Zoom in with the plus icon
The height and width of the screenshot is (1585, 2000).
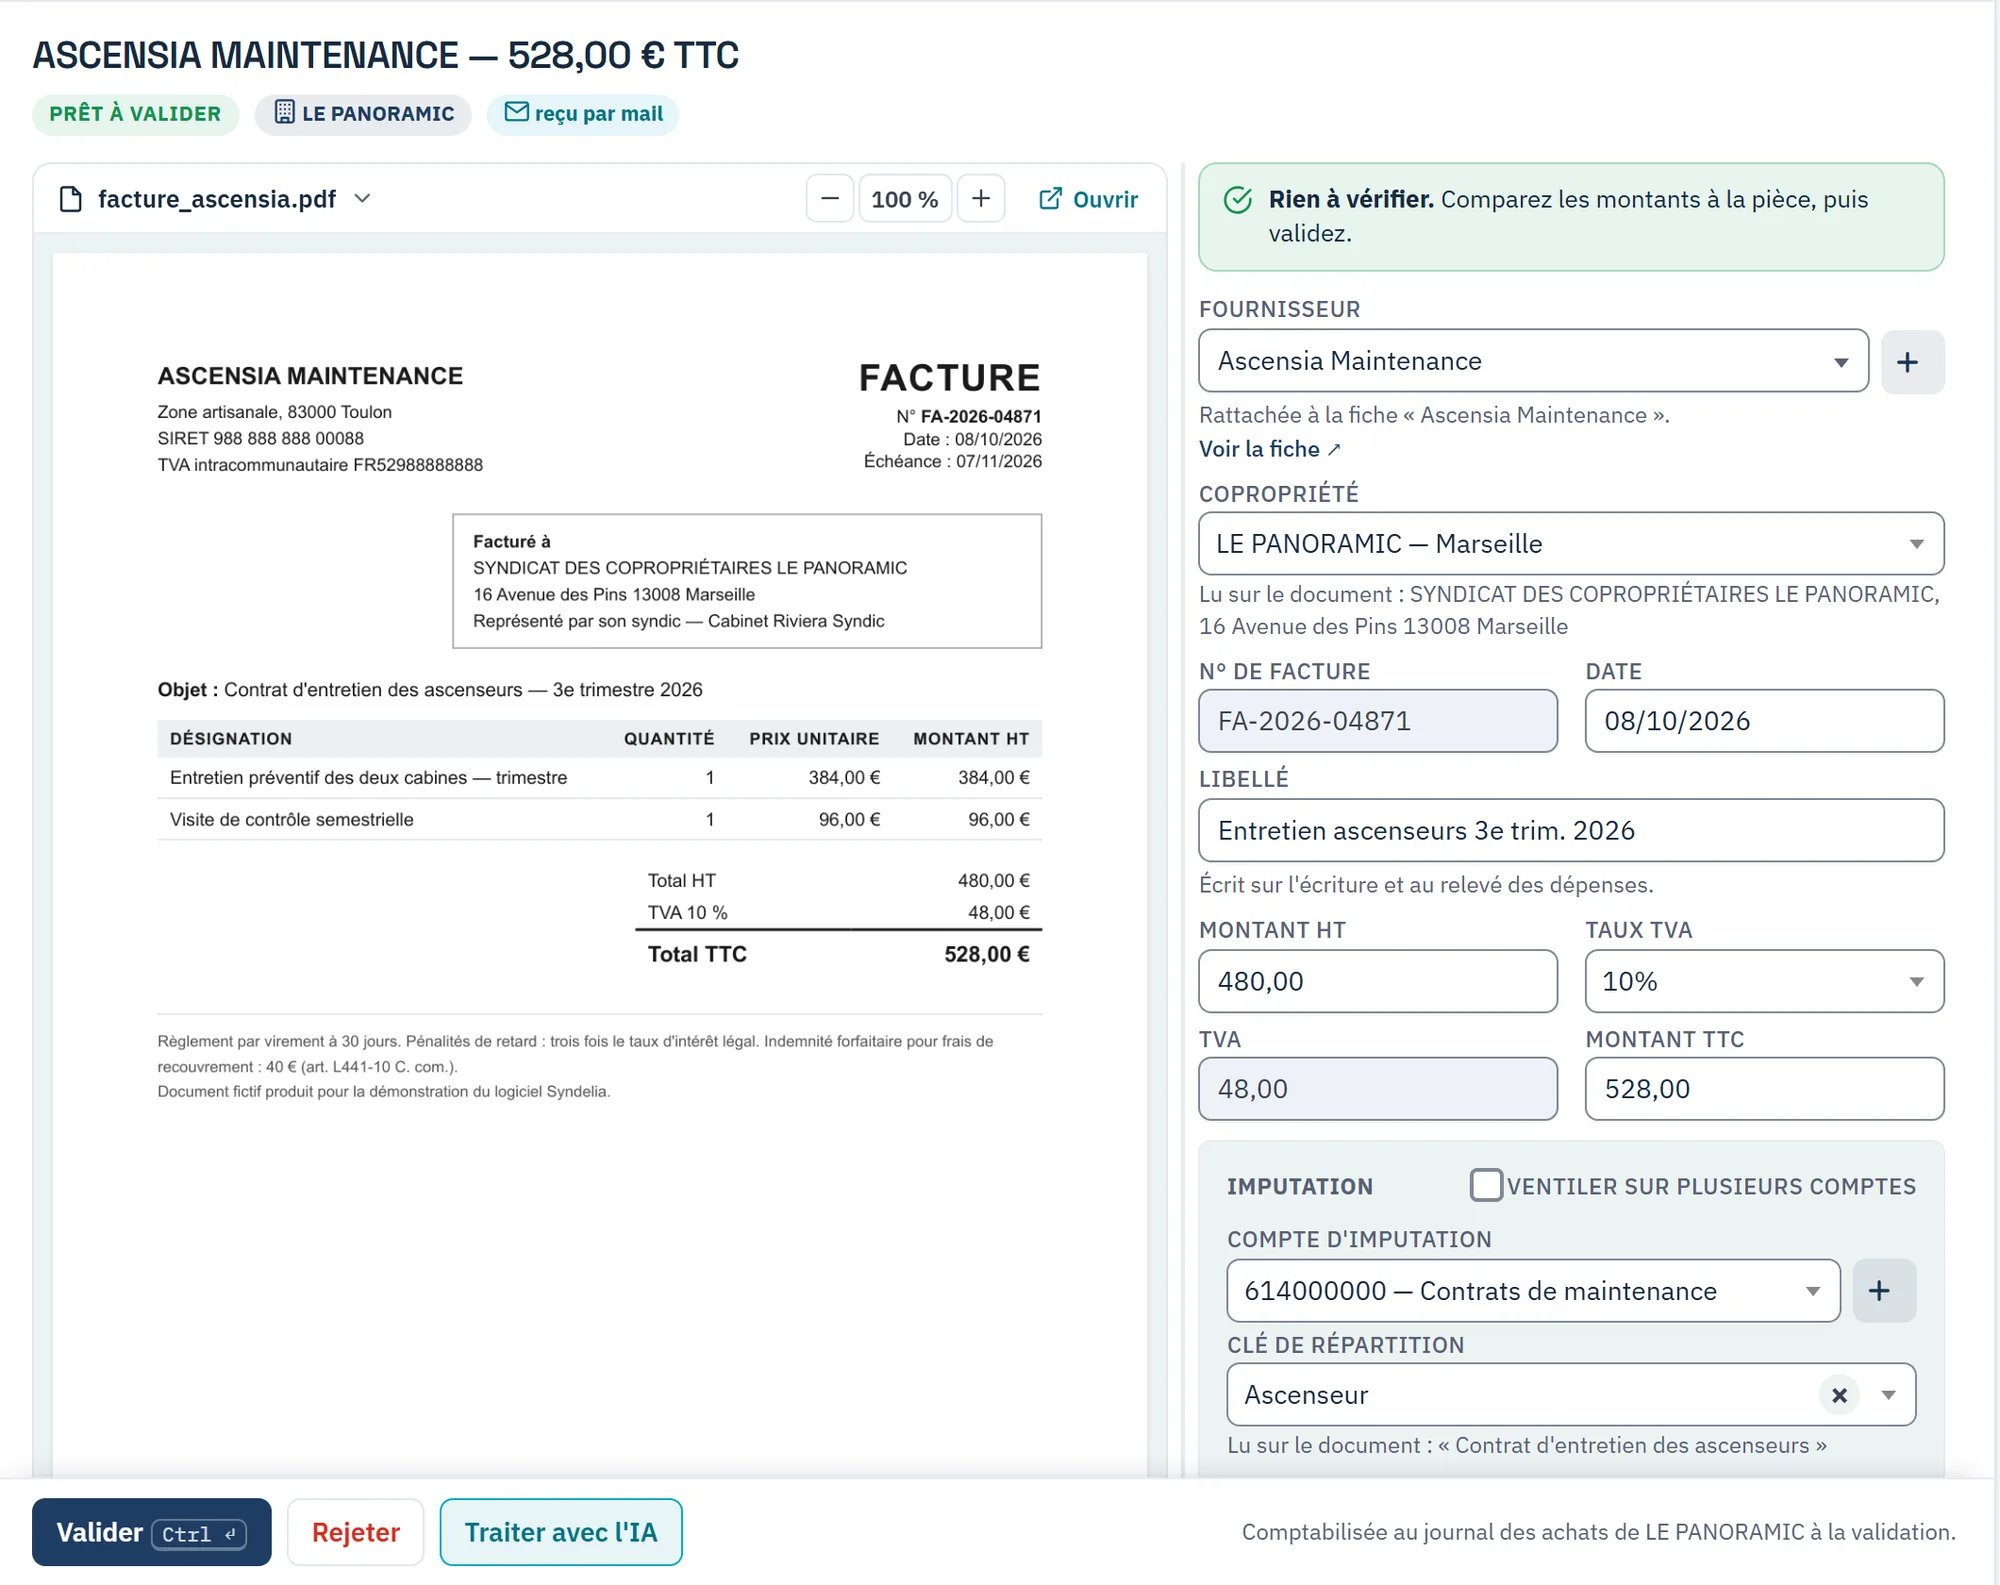click(981, 199)
